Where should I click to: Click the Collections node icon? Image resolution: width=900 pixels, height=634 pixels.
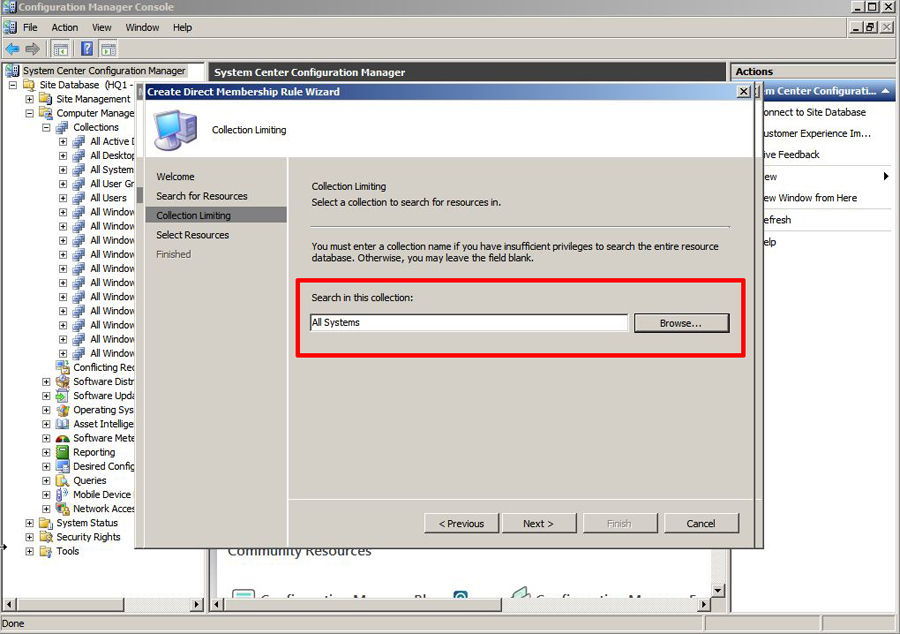coord(62,127)
